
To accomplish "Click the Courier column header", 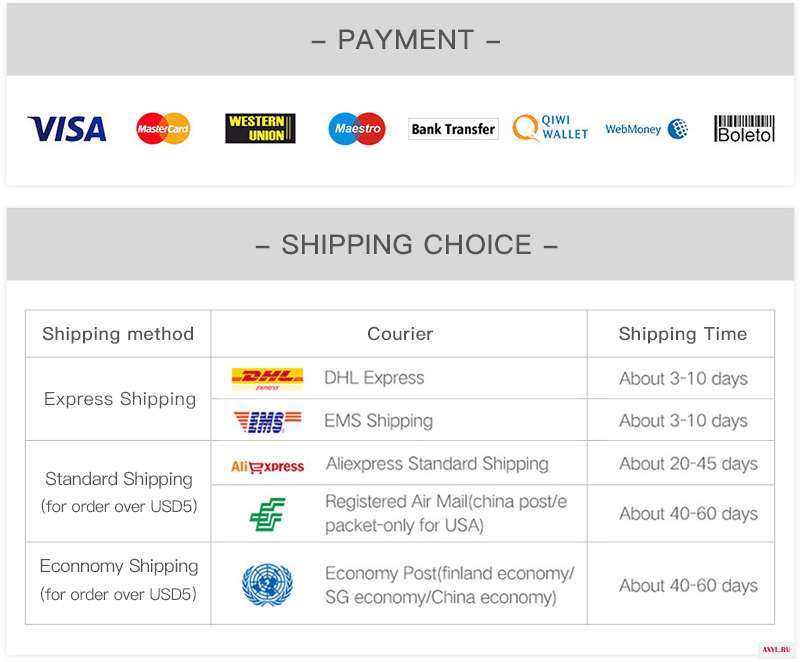I will 399,334.
